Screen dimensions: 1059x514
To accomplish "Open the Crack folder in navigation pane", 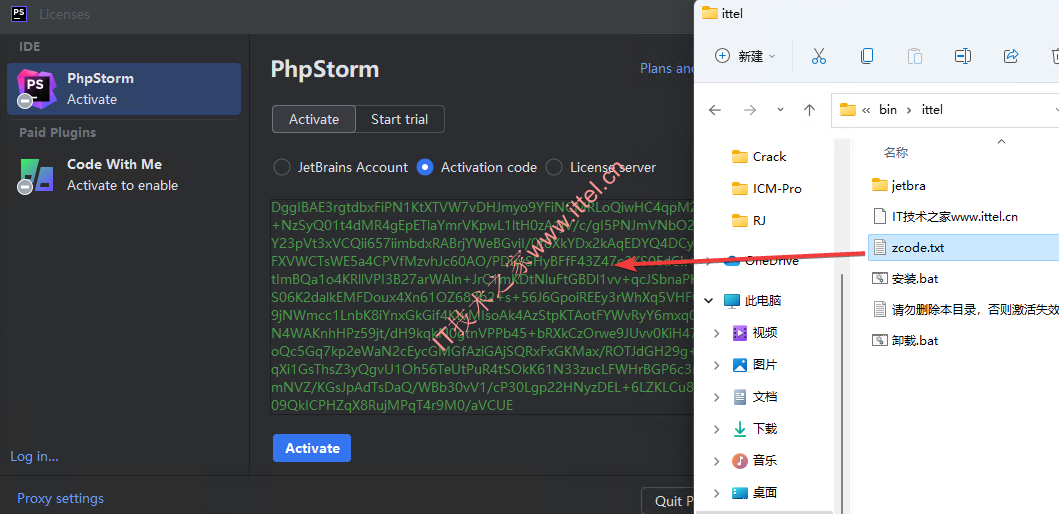I will [x=760, y=157].
